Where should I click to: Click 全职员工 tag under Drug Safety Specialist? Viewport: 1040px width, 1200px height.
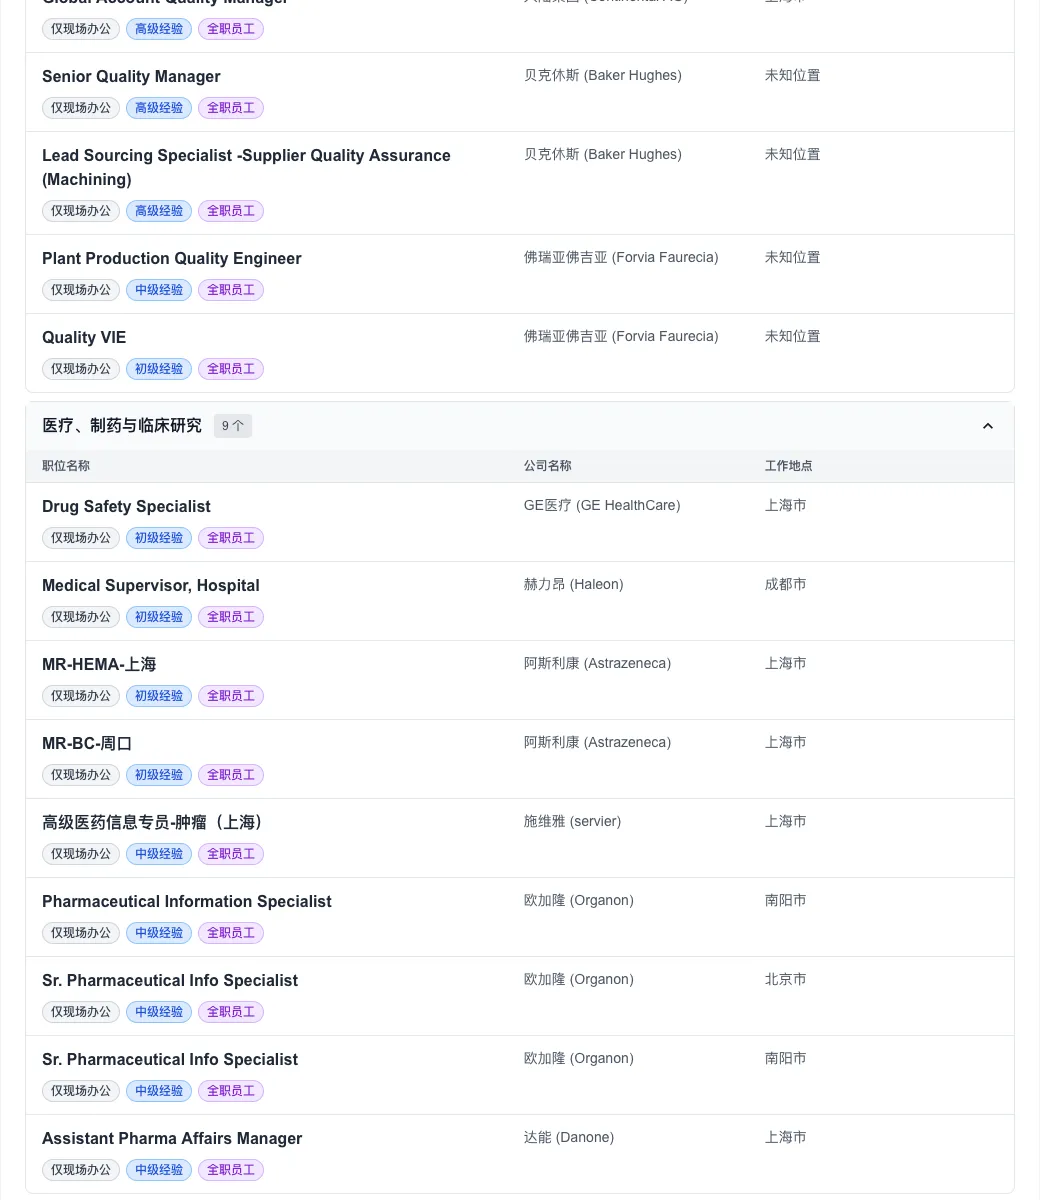231,538
